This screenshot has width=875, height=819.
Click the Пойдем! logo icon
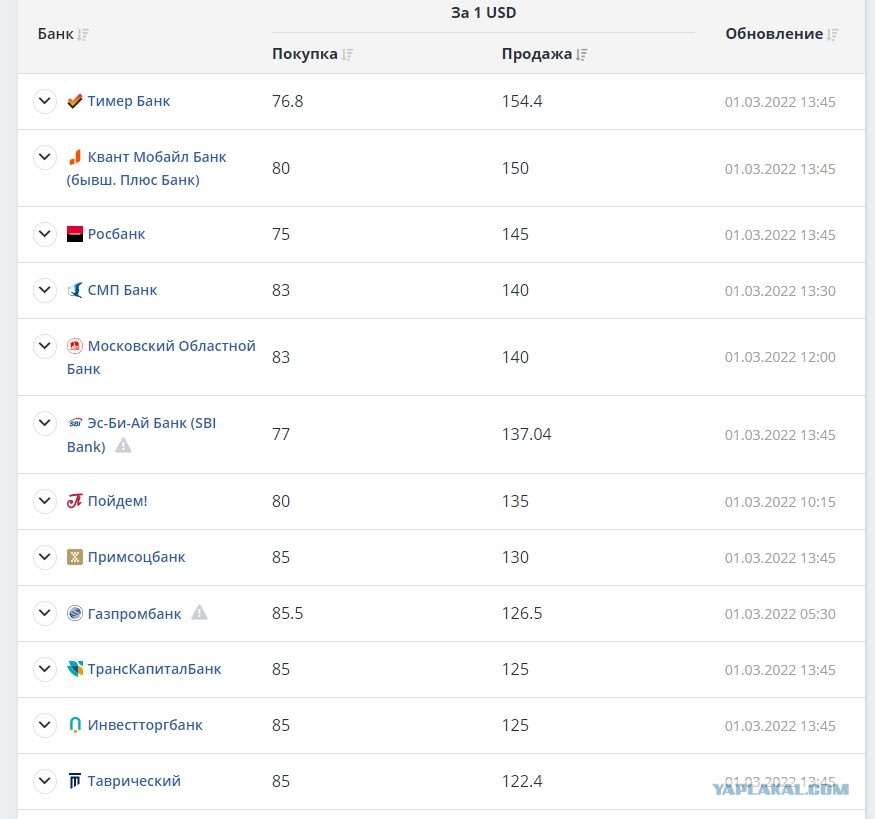[x=75, y=501]
